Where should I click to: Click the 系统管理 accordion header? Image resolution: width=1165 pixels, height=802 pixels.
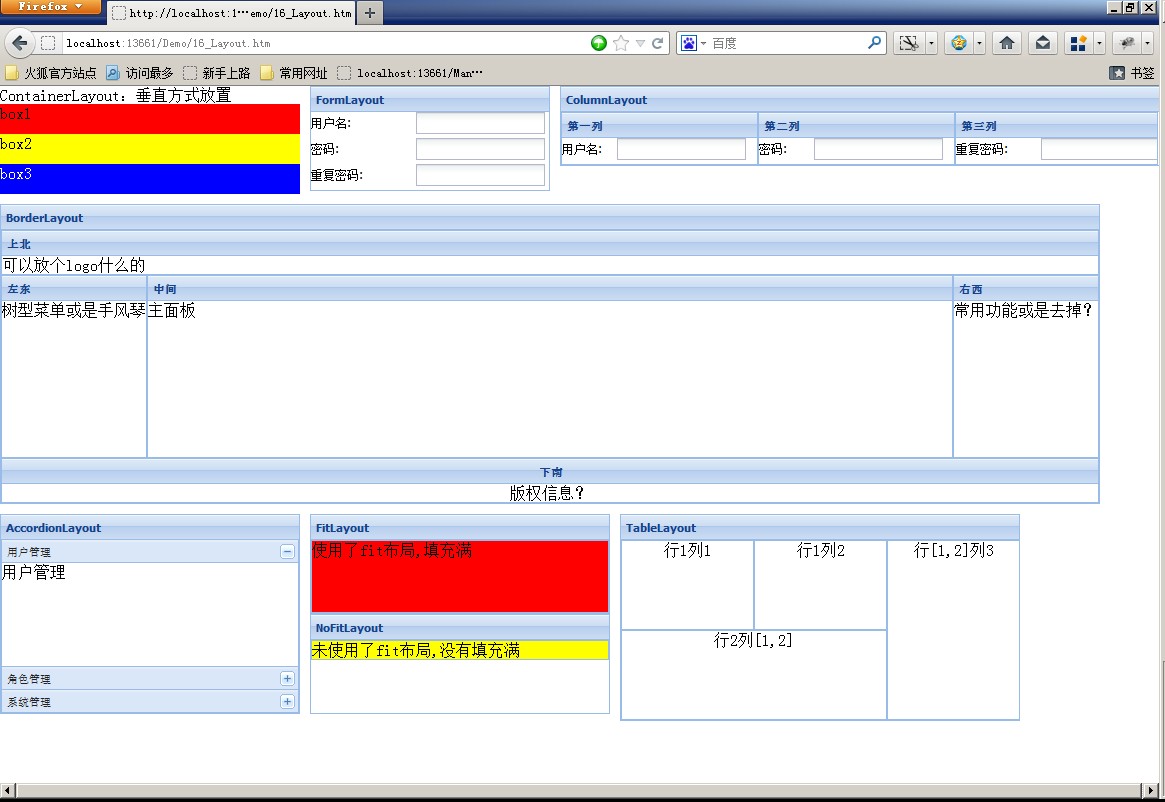149,702
